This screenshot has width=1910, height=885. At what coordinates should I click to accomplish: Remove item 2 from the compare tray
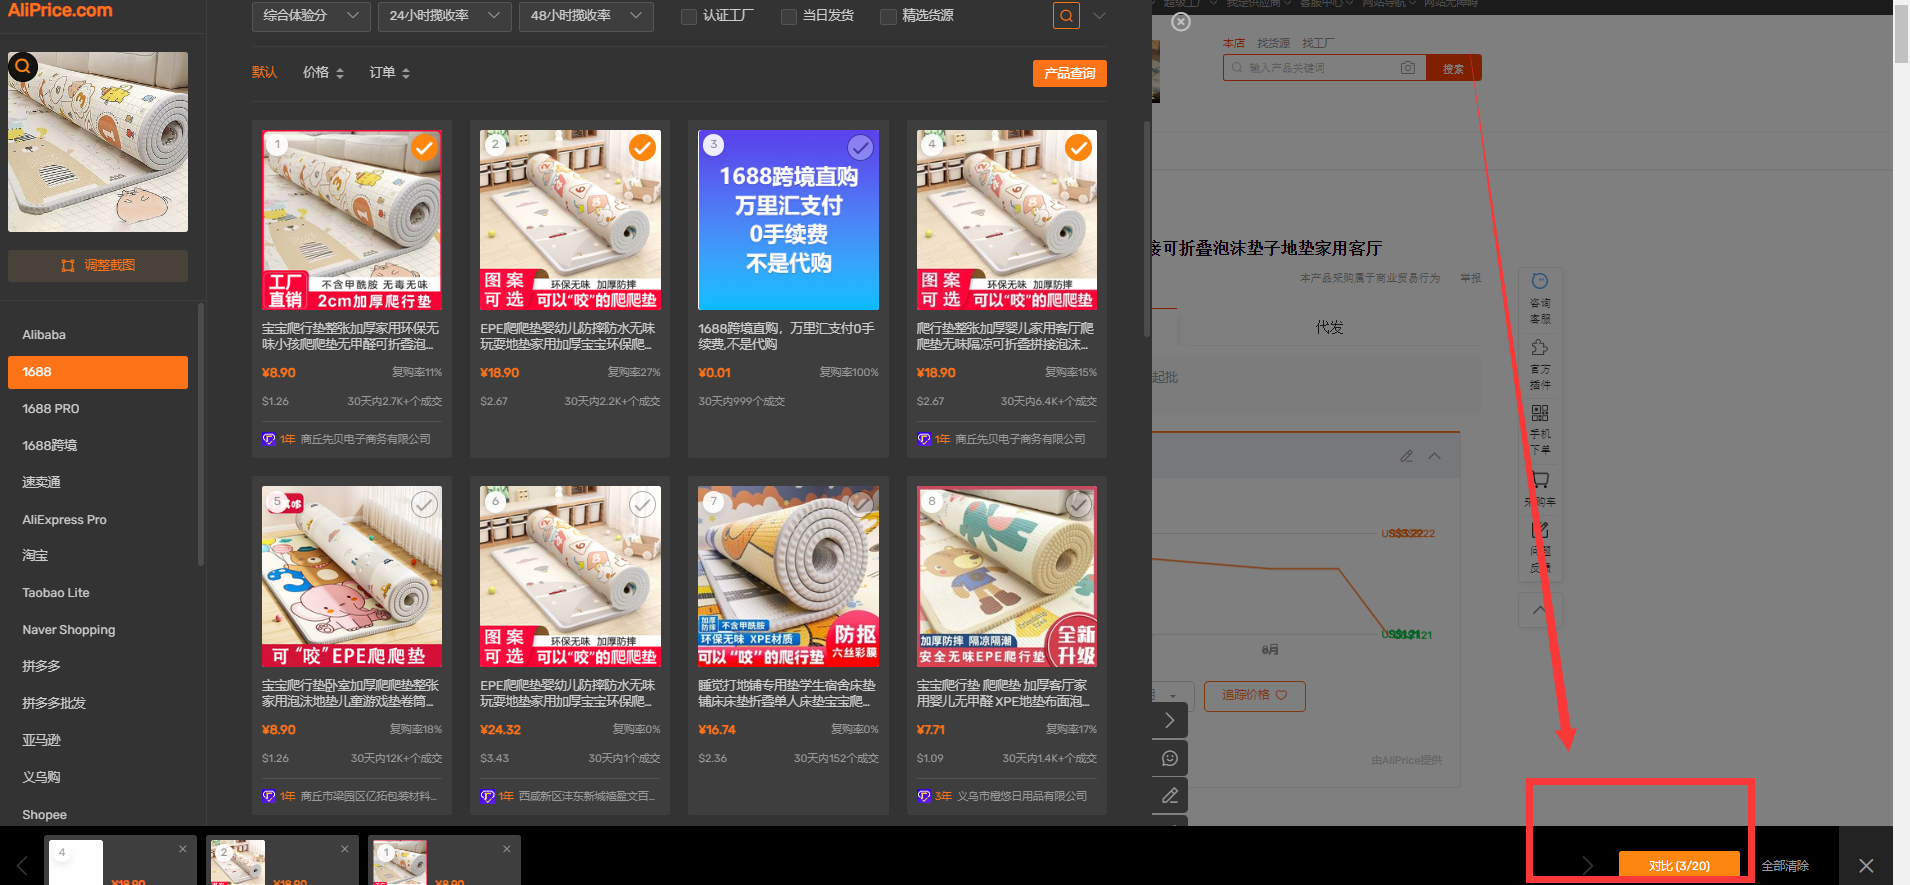[x=345, y=849]
